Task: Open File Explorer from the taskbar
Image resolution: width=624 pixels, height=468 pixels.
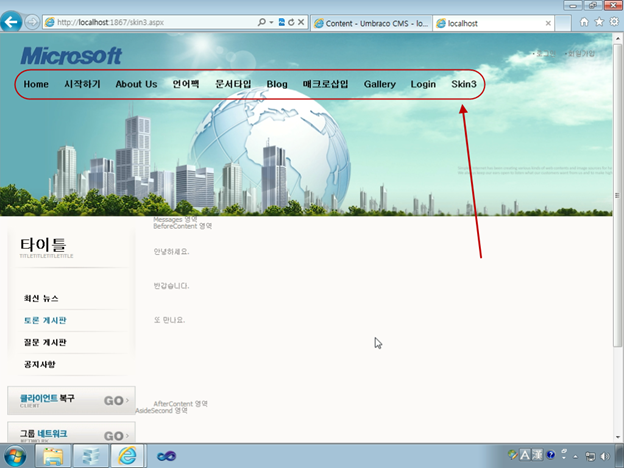Action: tap(53, 456)
